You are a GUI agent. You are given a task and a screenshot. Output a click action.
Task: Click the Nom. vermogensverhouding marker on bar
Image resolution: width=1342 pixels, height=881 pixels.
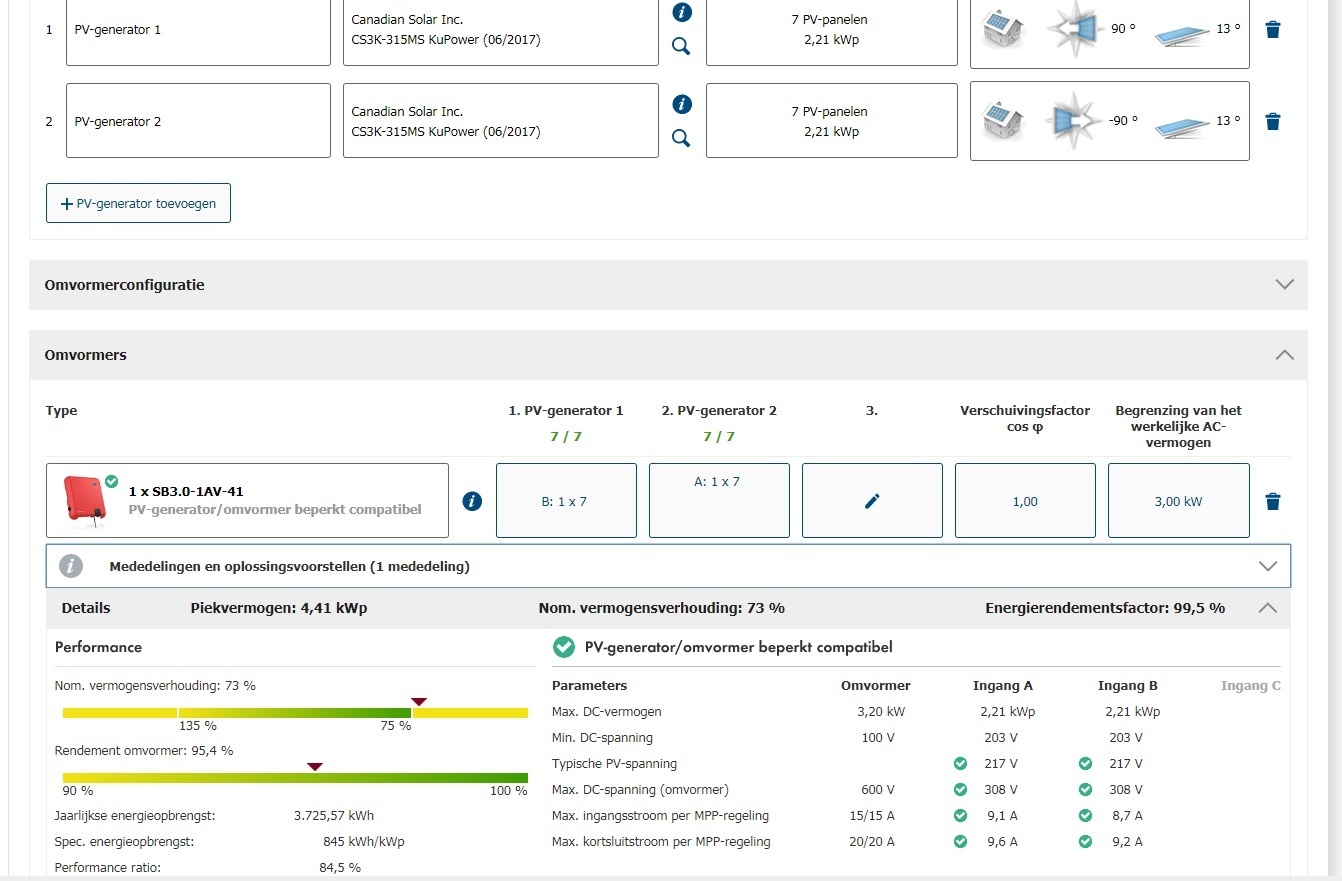coord(419,702)
